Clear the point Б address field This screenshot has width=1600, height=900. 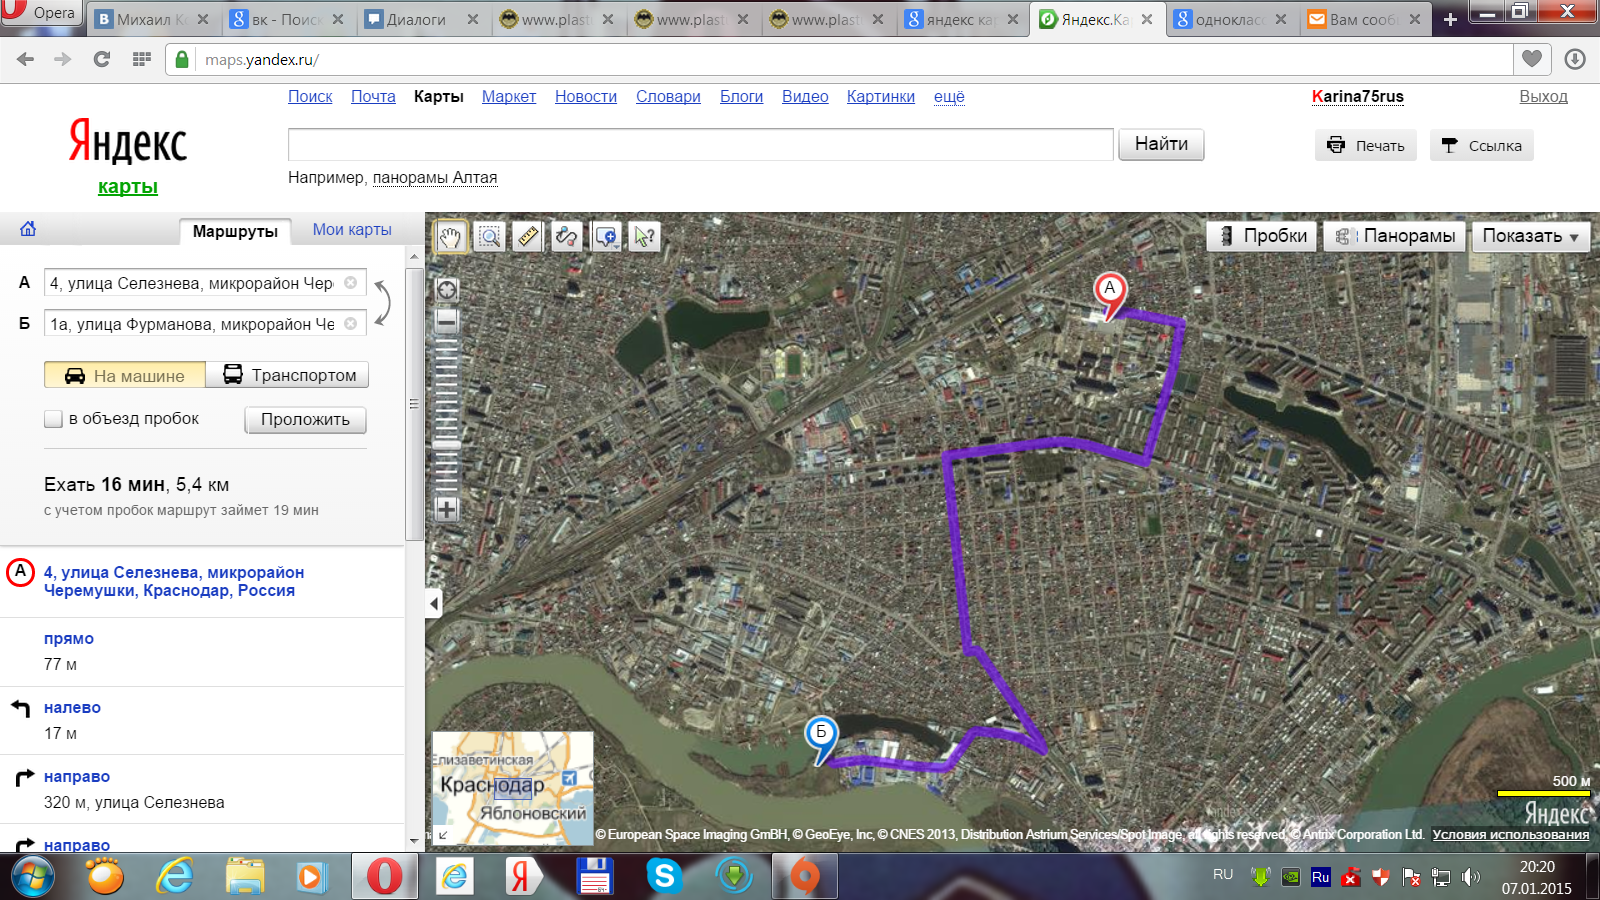click(351, 324)
